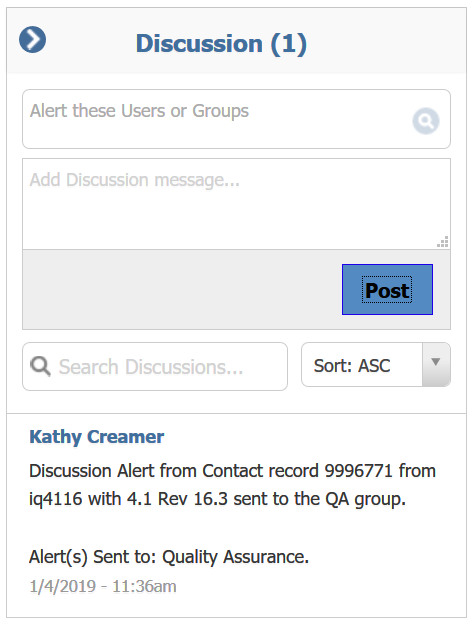
Task: Click record number 9996771 in the message
Action: [x=359, y=471]
